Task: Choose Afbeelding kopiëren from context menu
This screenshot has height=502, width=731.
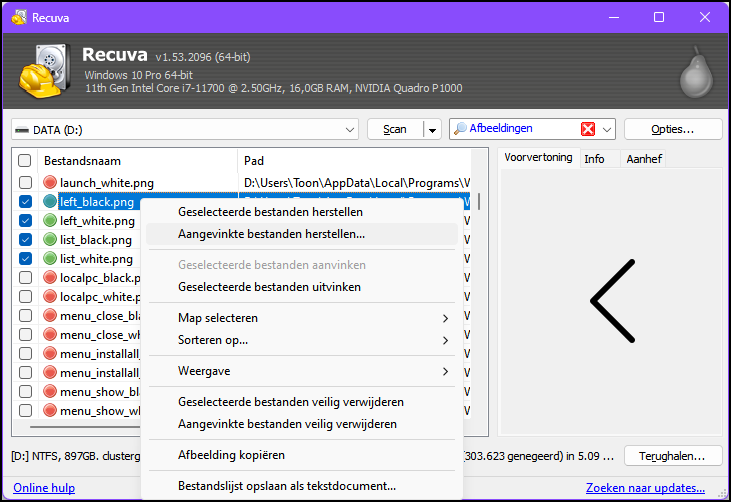Action: point(302,455)
